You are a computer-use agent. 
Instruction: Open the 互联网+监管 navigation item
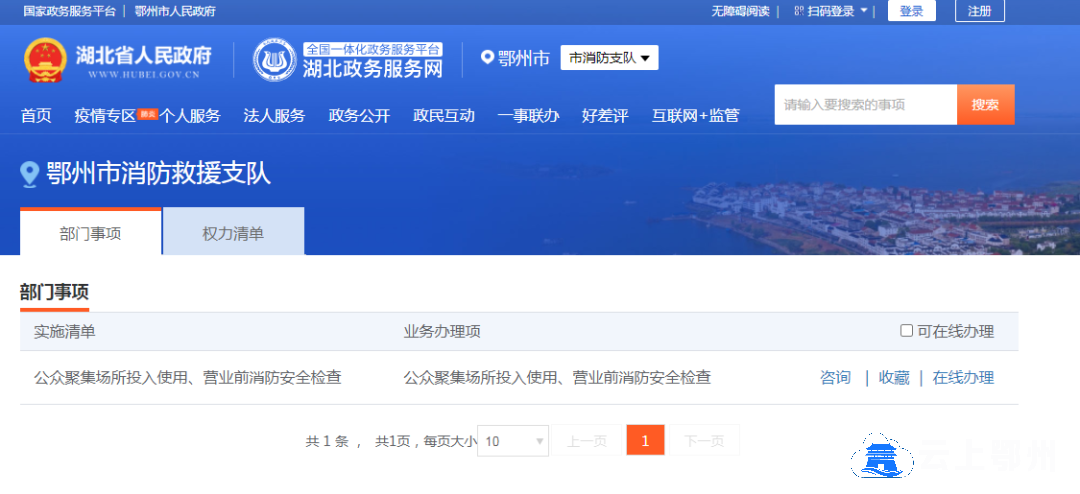(696, 116)
